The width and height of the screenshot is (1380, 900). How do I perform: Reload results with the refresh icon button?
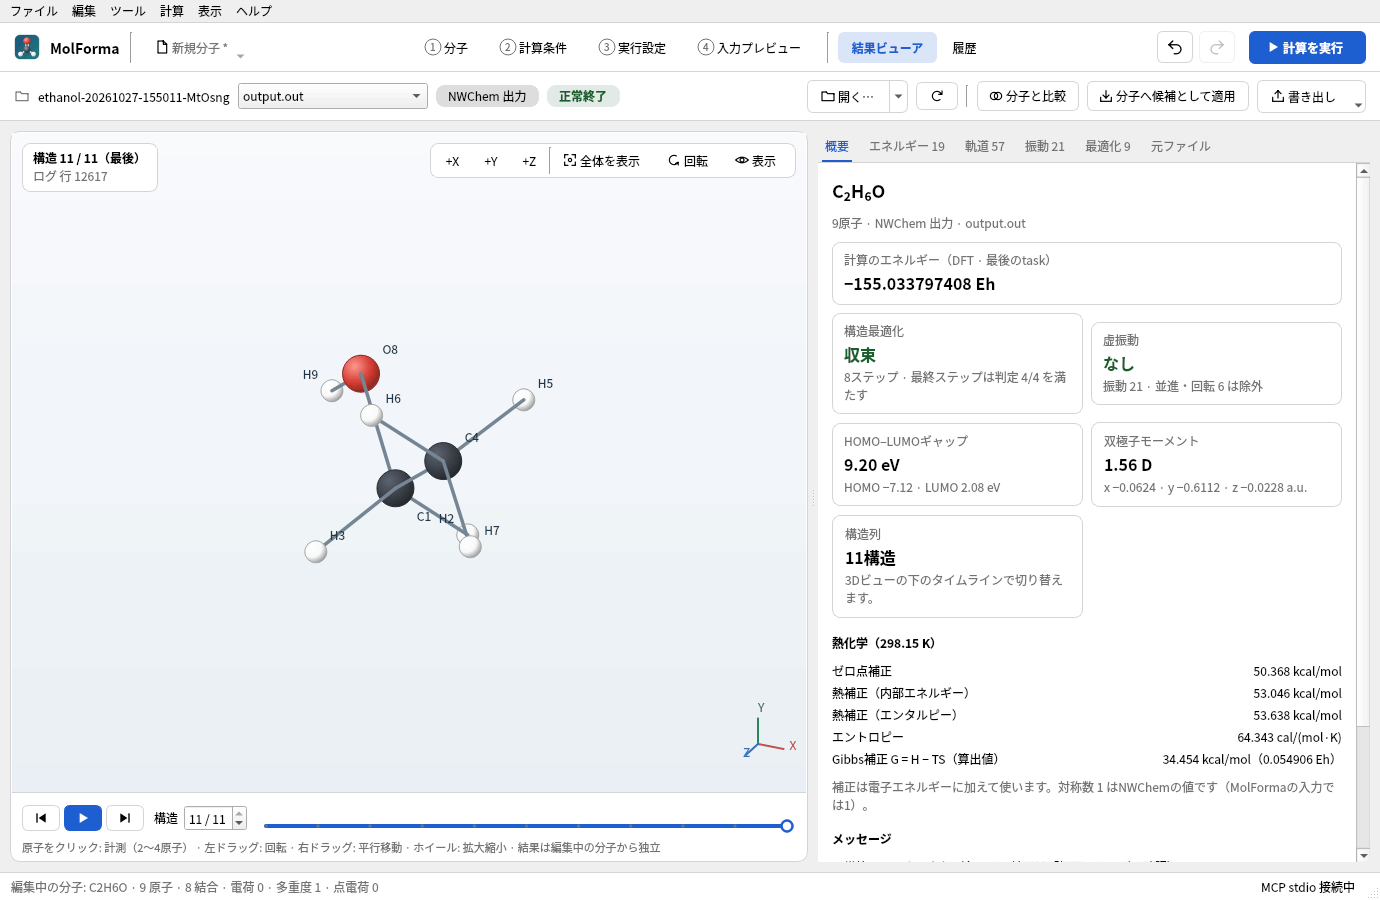coord(937,96)
